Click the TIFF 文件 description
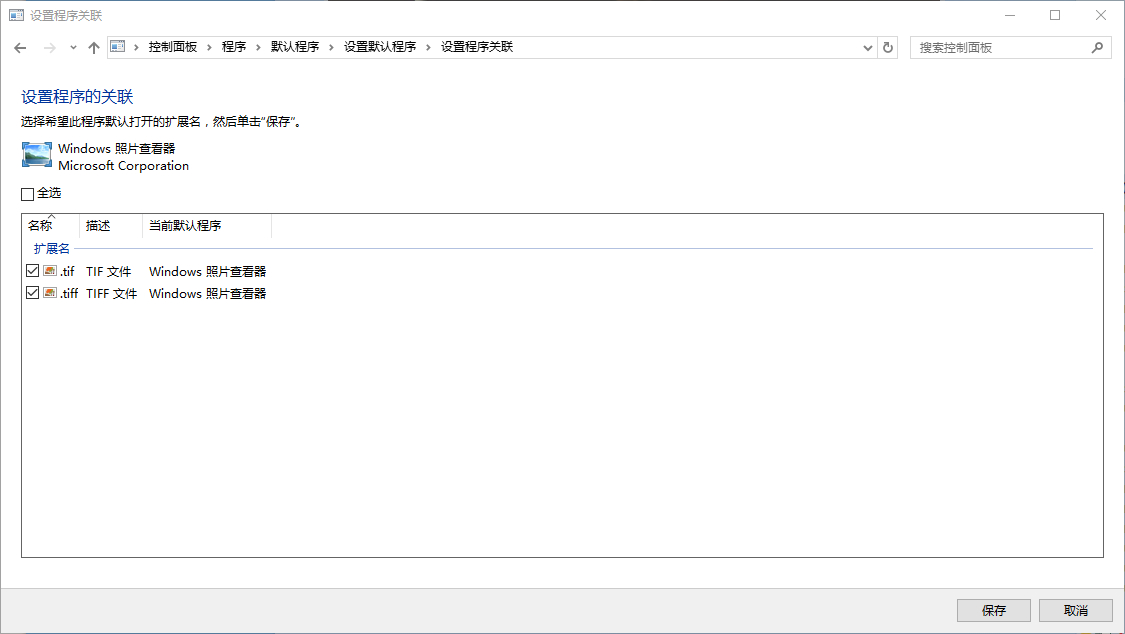Image resolution: width=1125 pixels, height=634 pixels. pos(111,293)
